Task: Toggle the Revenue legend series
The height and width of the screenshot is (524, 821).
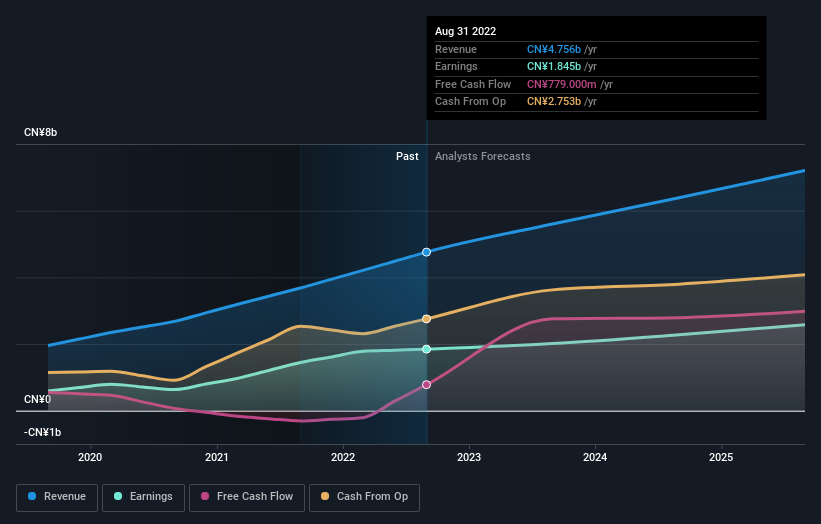Action: tap(57, 497)
